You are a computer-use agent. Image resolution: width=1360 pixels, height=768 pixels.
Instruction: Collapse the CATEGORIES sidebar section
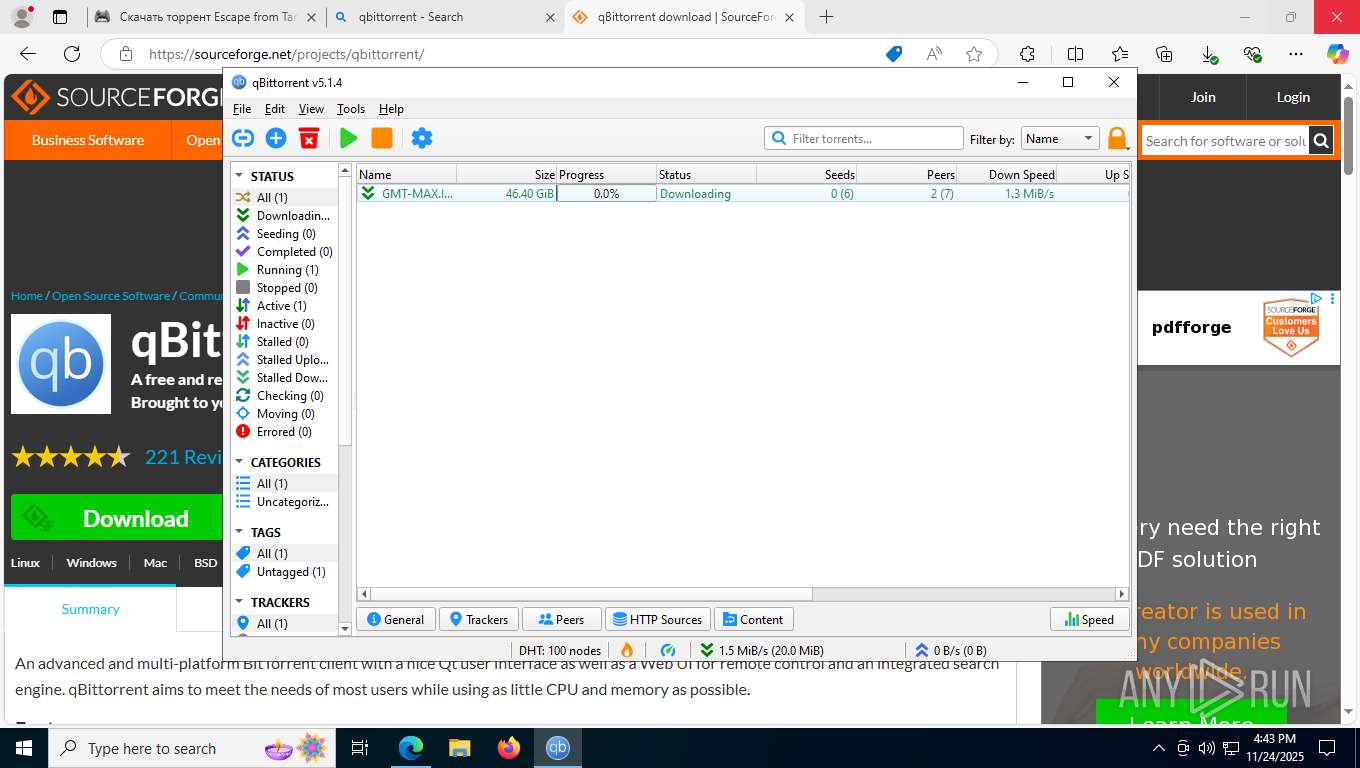coord(240,462)
